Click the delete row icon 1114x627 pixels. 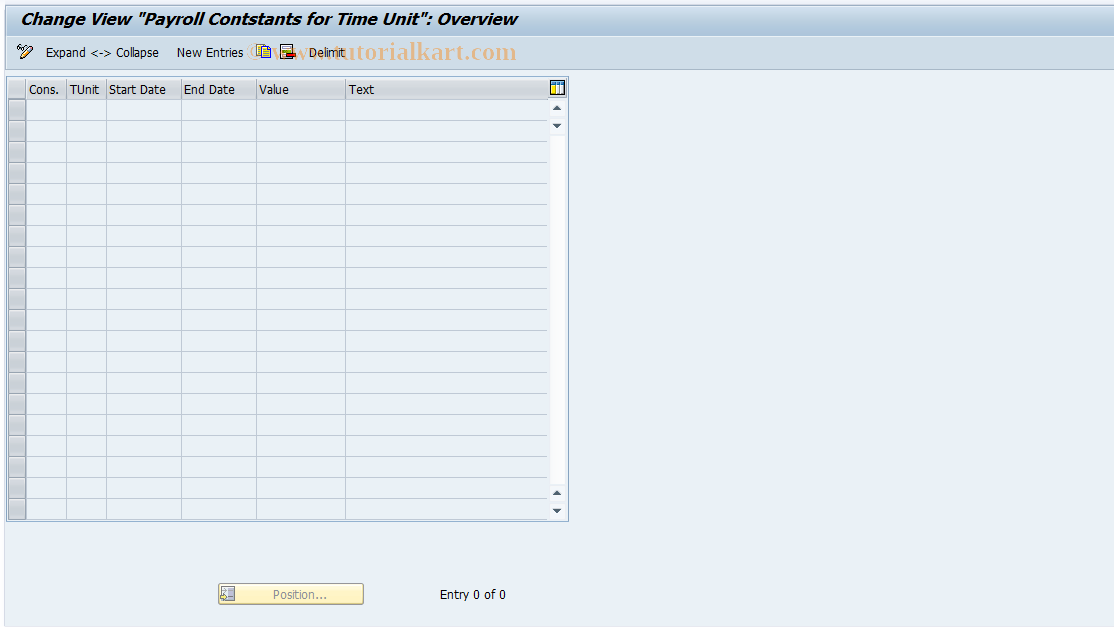[287, 52]
